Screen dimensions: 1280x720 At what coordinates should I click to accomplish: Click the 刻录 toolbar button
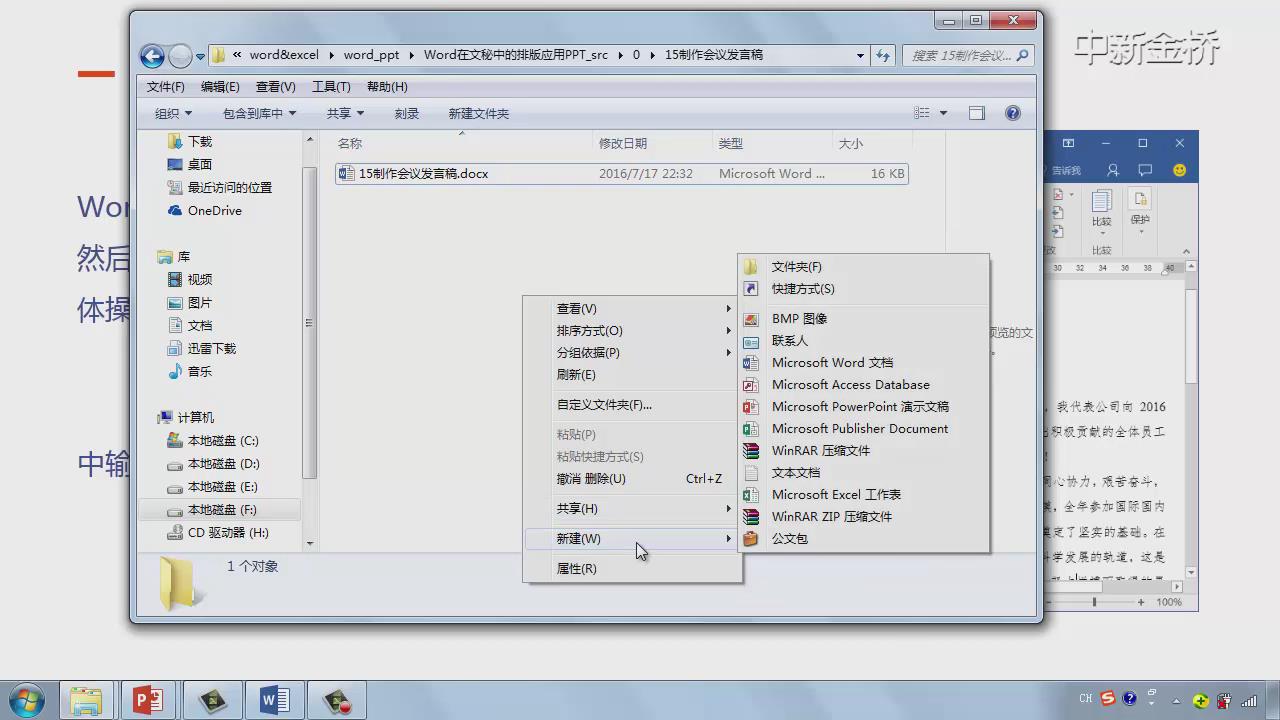[x=406, y=113]
